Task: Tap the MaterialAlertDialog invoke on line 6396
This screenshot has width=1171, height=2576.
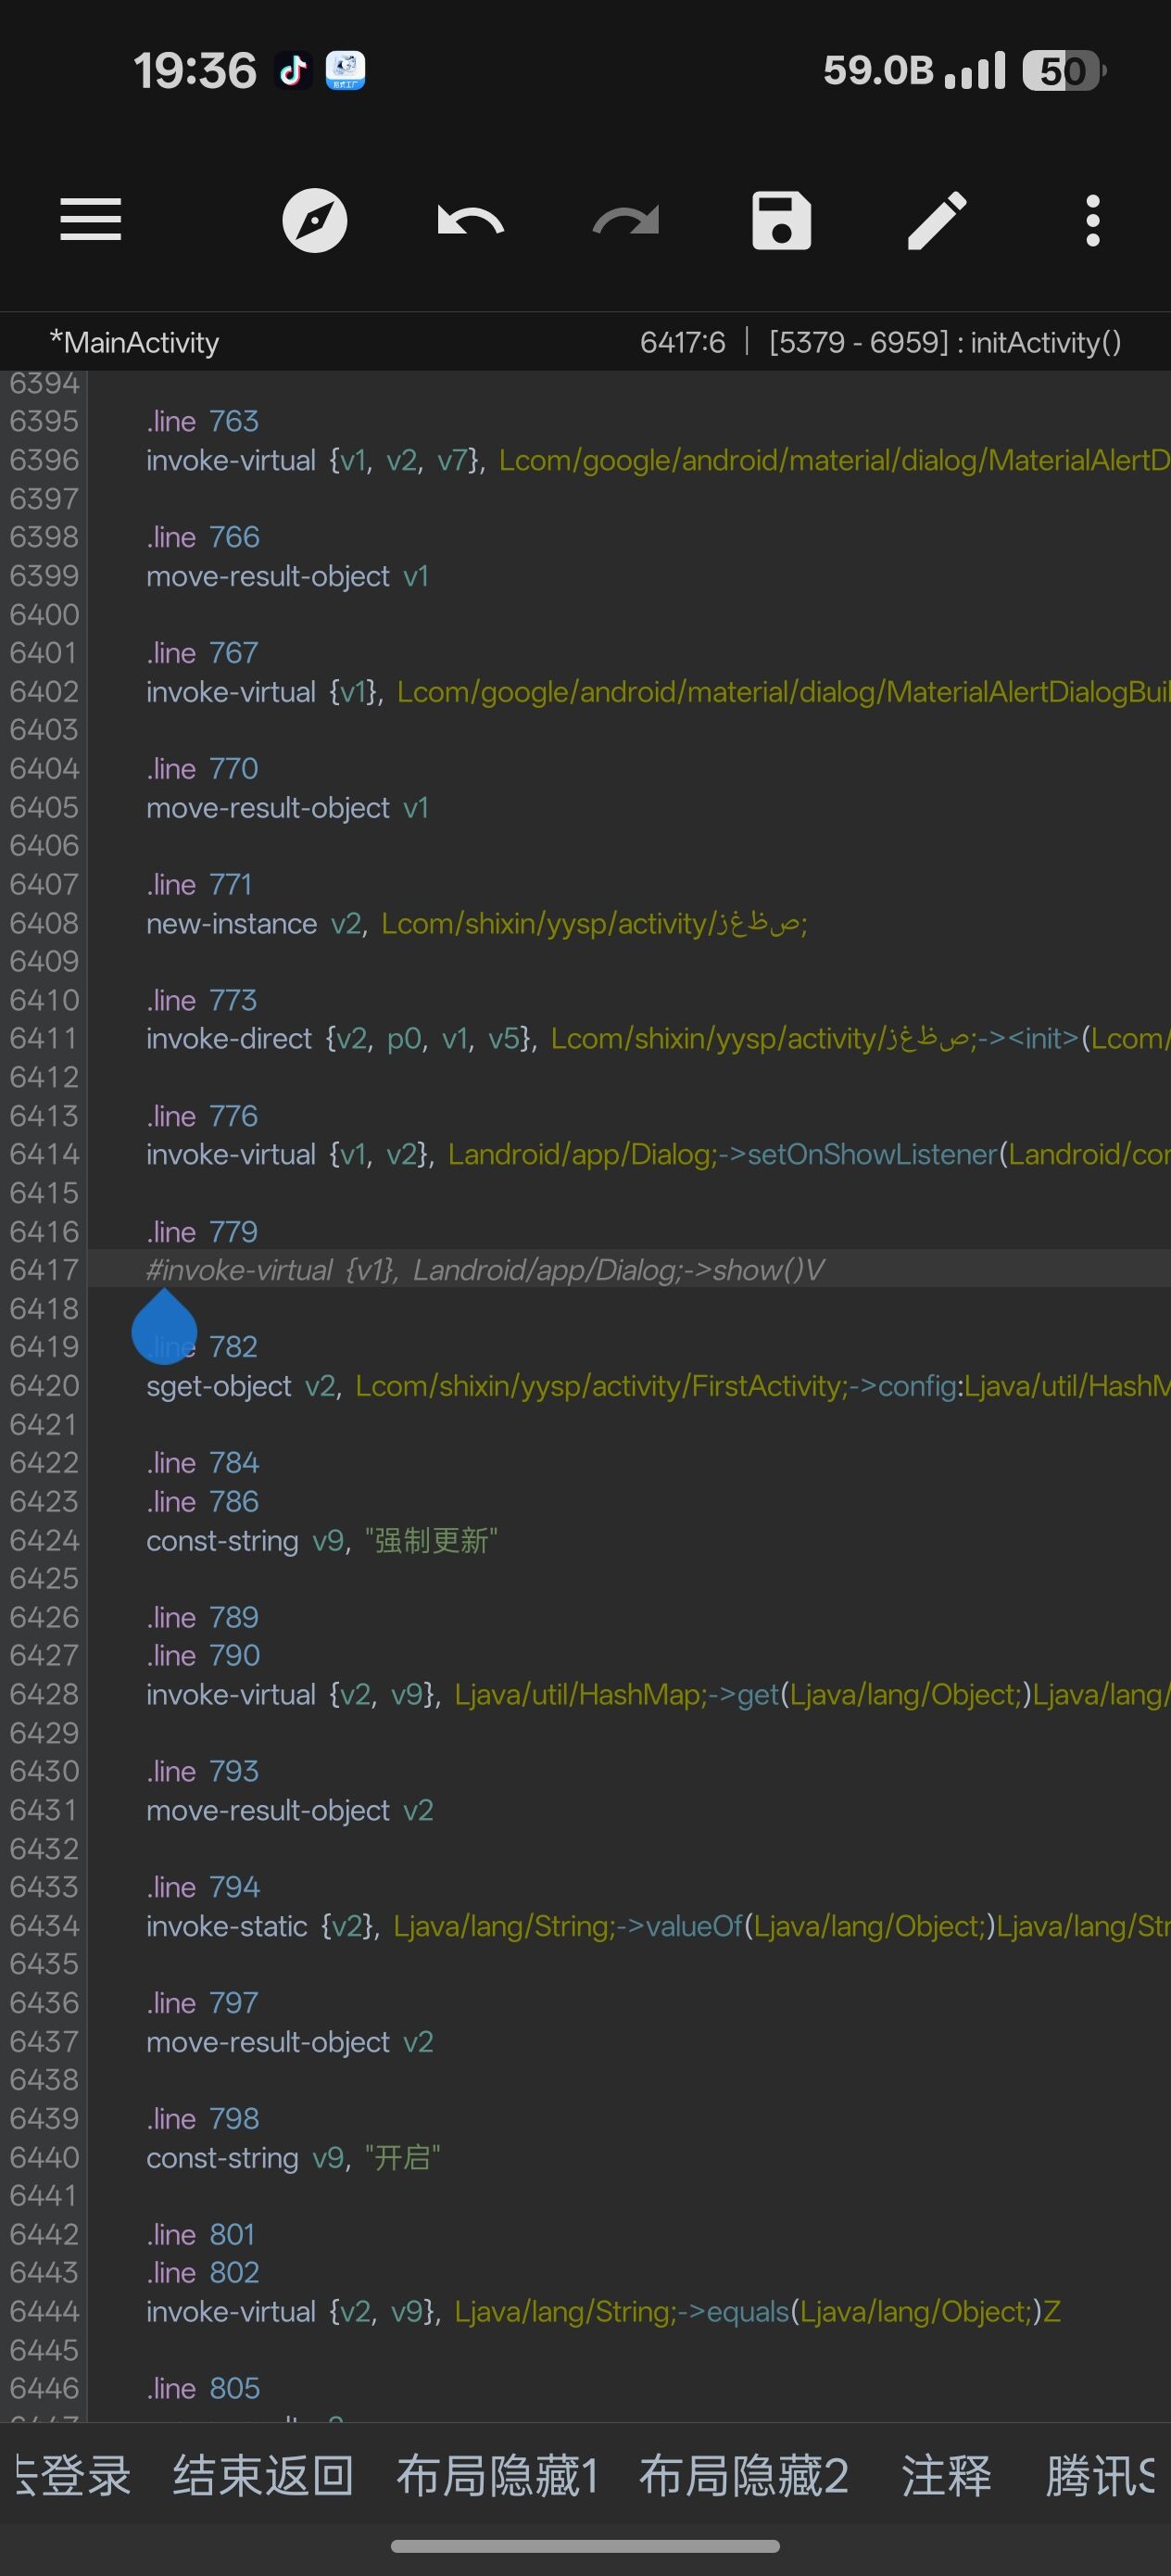Action: coord(658,460)
